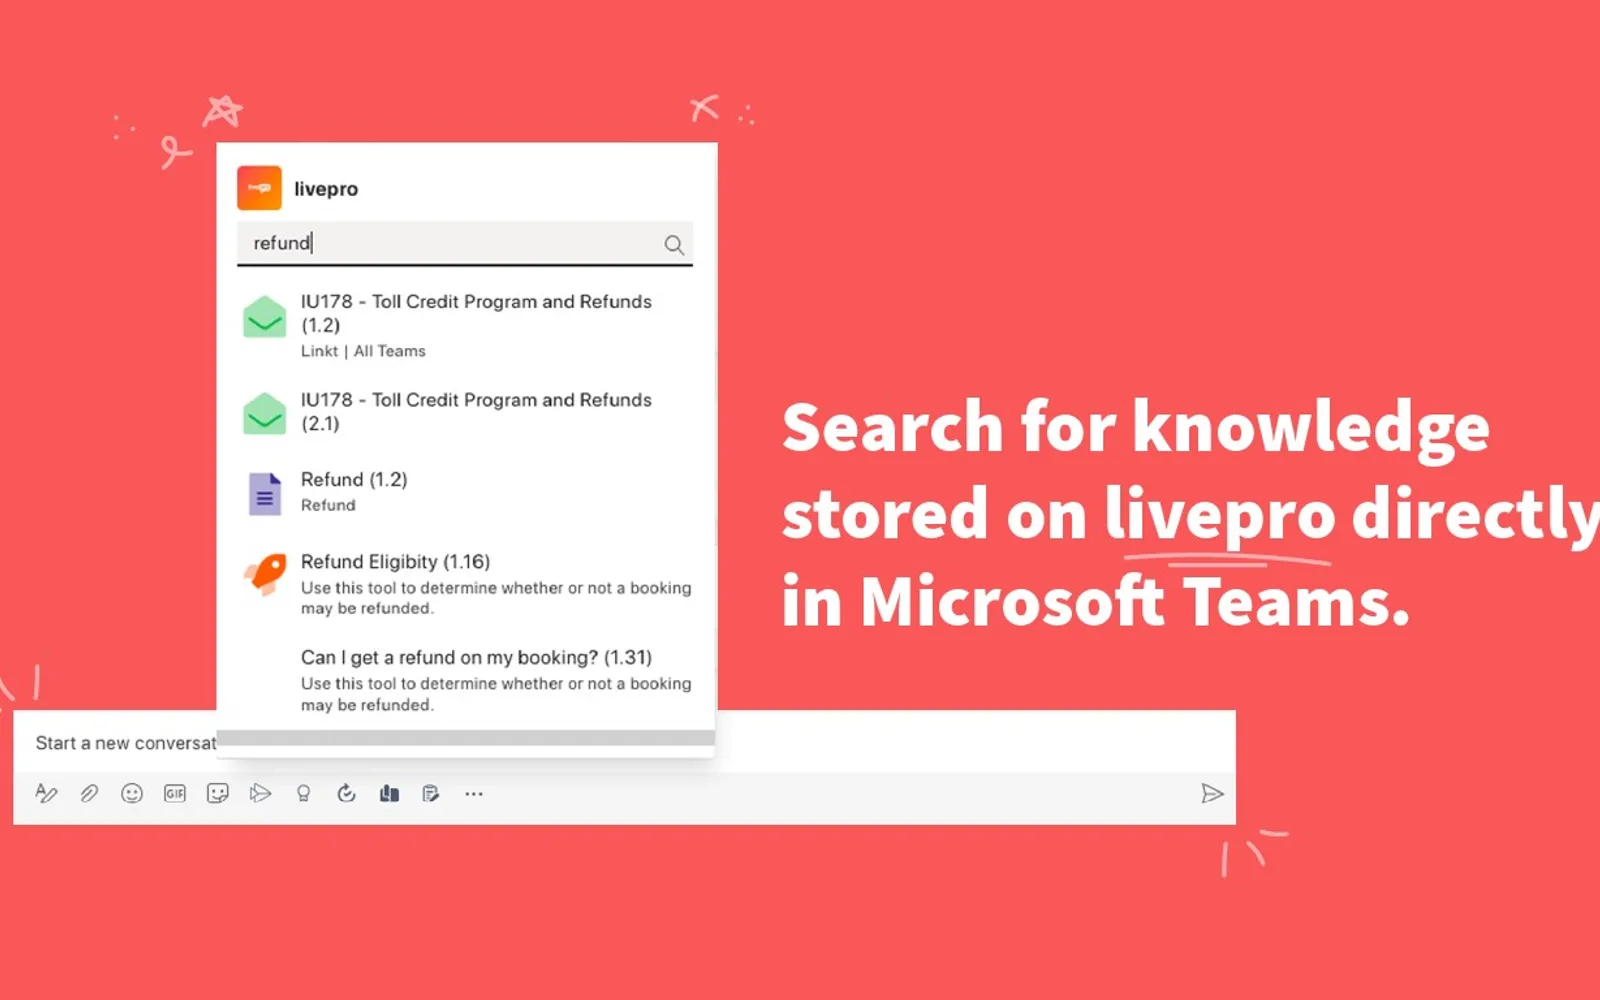
Task: Open IU178 Toll Credit Program and Refunds (1.2)
Action: point(466,325)
